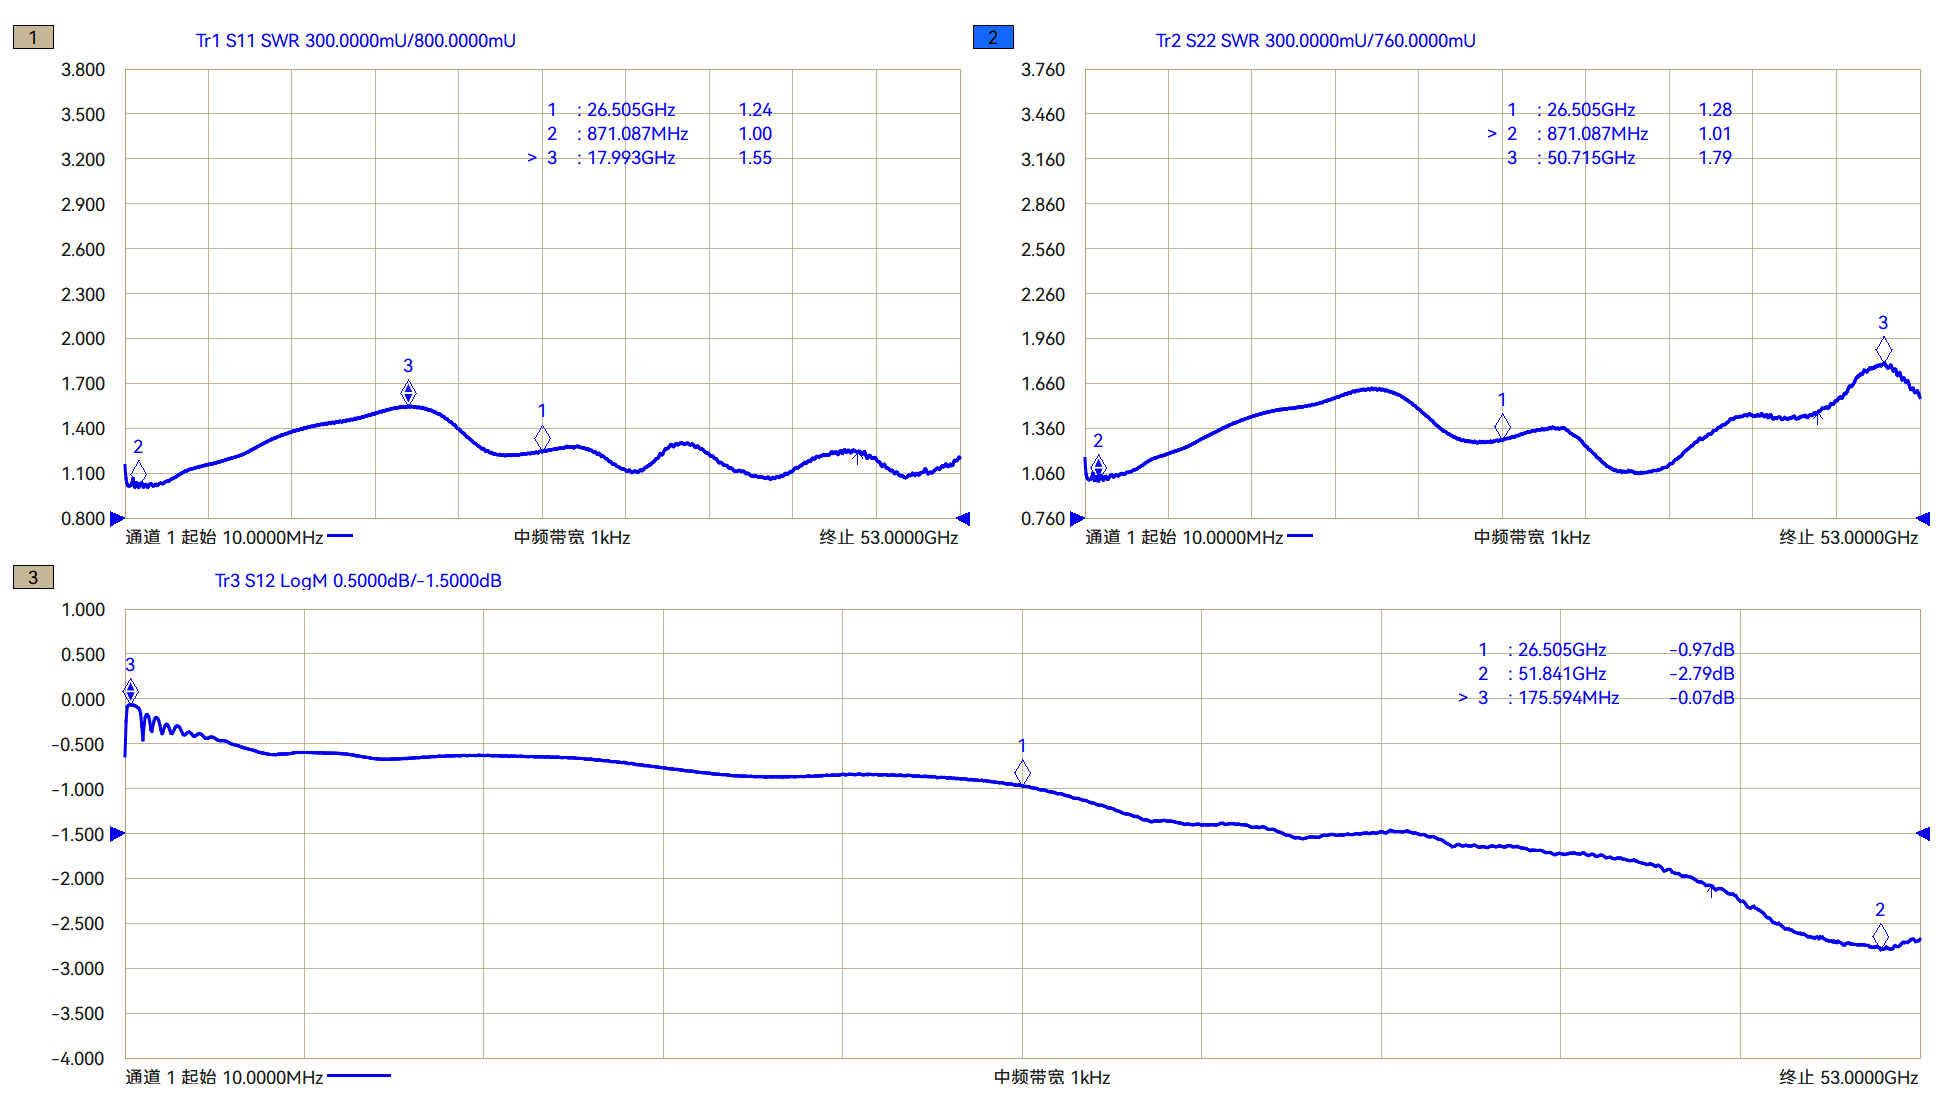Click marker 3 diamond on S22 SWR trace
1941x1095 pixels.
coord(1883,349)
